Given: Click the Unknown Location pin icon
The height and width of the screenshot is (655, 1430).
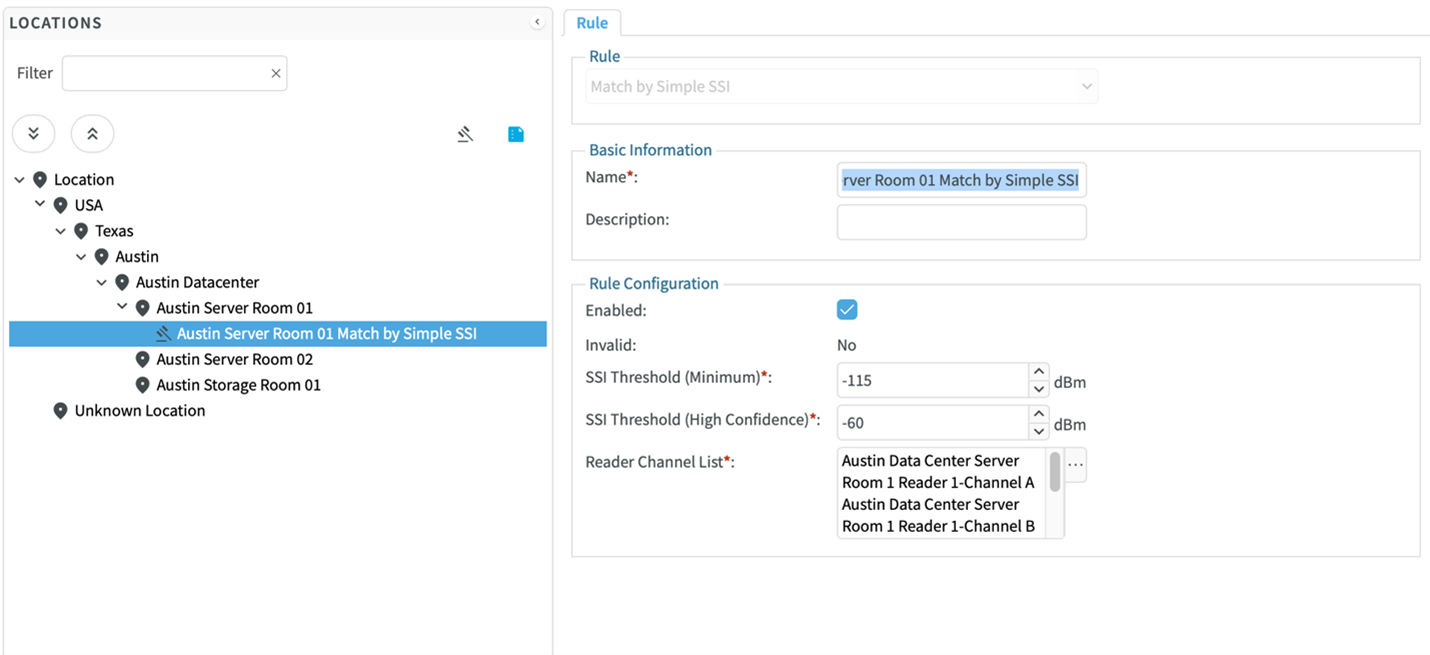Looking at the screenshot, I should tap(60, 411).
